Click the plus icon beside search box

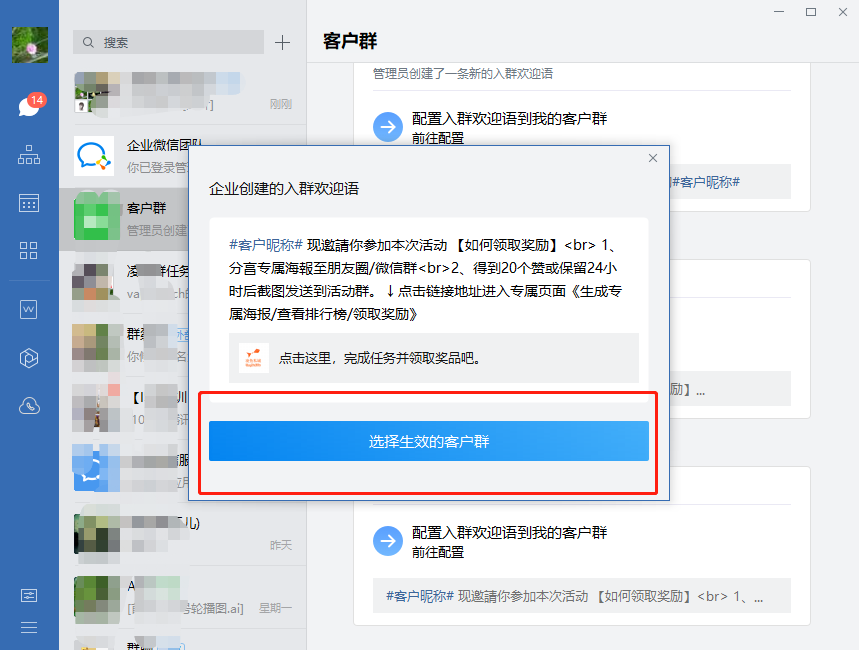(282, 42)
